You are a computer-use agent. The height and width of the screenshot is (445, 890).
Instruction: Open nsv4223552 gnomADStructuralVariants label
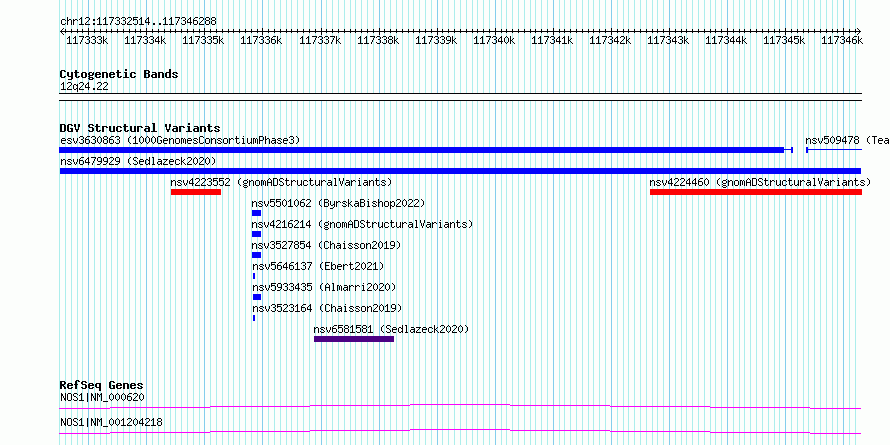[x=282, y=183]
